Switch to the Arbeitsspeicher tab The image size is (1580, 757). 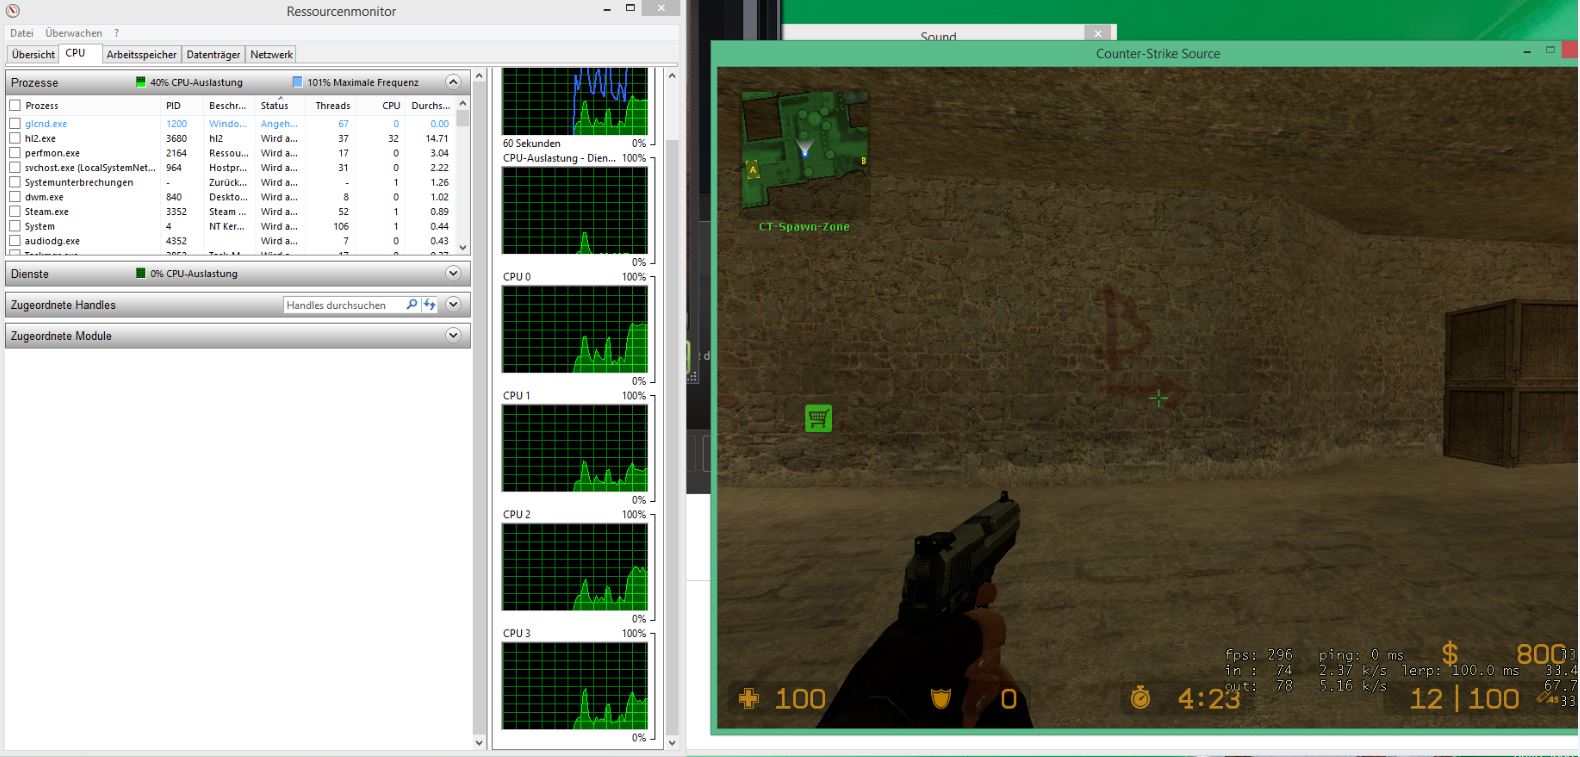tap(141, 54)
